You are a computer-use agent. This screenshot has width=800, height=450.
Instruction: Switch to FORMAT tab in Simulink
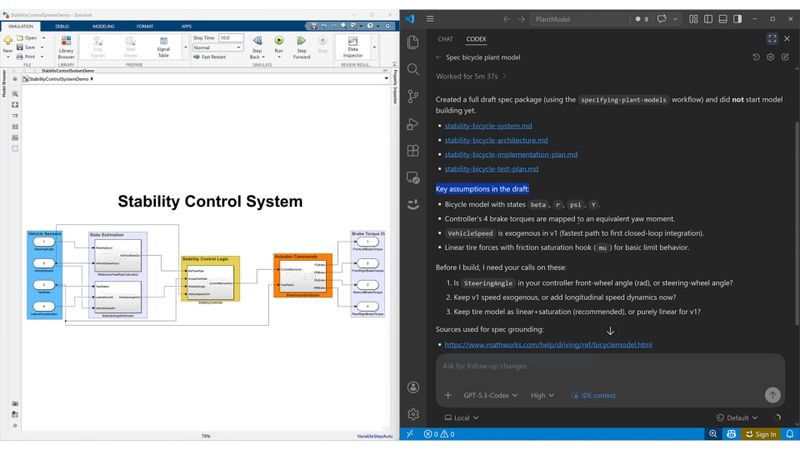(x=145, y=26)
